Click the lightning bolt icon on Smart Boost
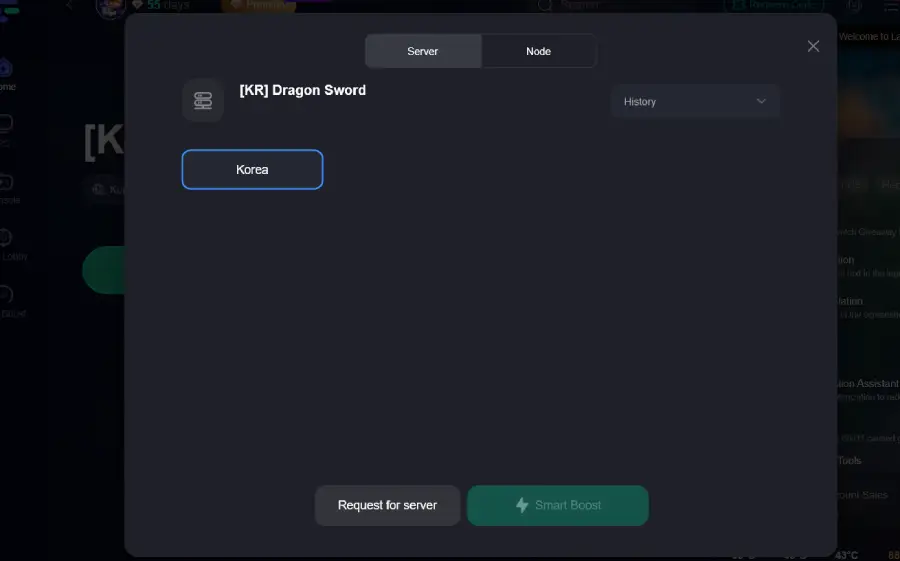Viewport: 900px width, 561px height. [x=522, y=505]
